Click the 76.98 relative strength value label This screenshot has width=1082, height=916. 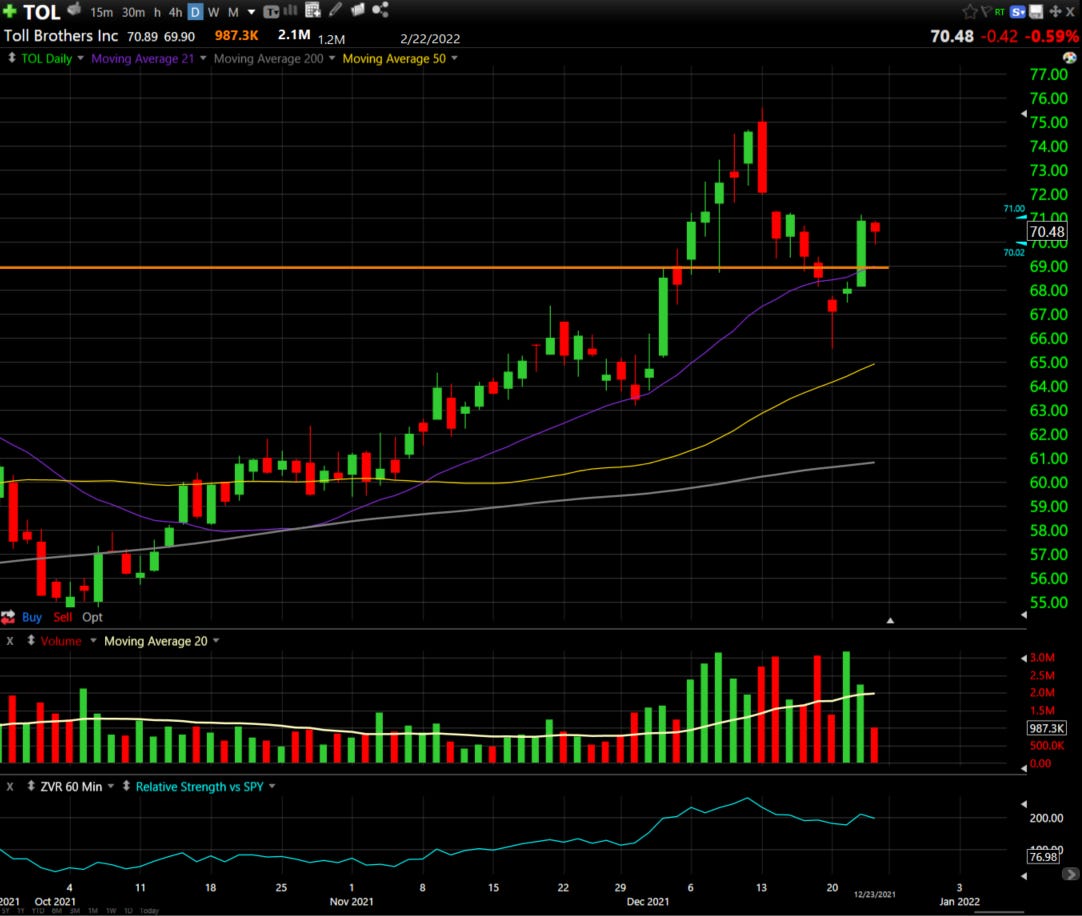(1043, 857)
